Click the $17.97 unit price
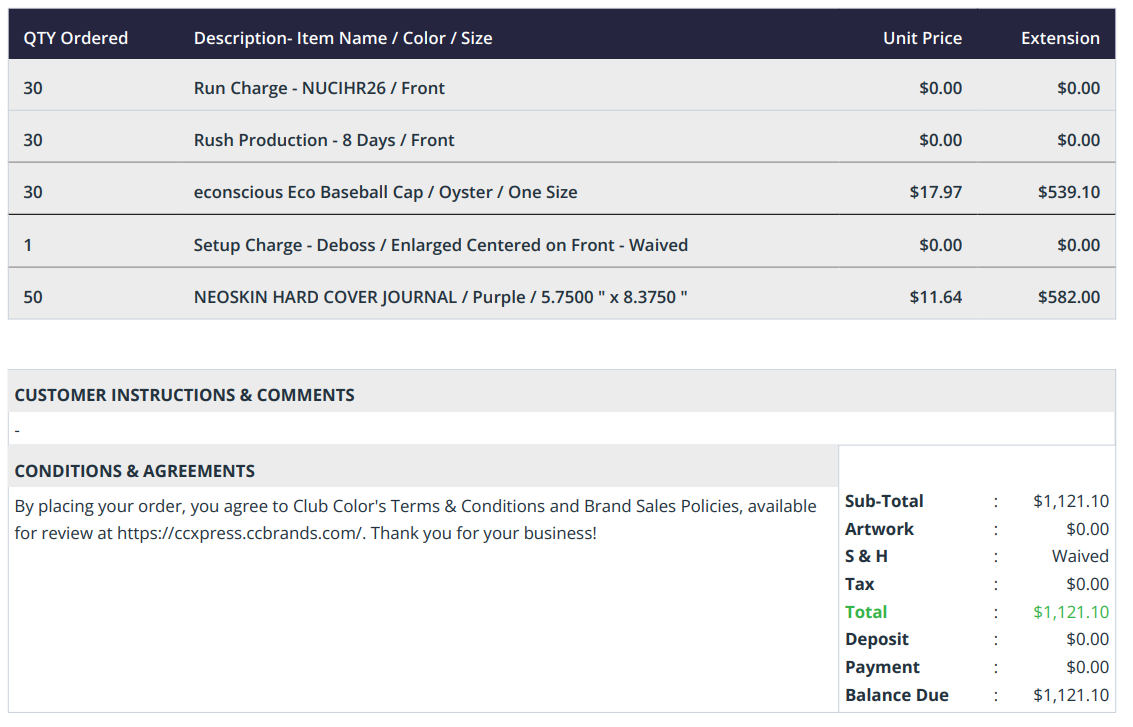The image size is (1133, 727). (936, 192)
